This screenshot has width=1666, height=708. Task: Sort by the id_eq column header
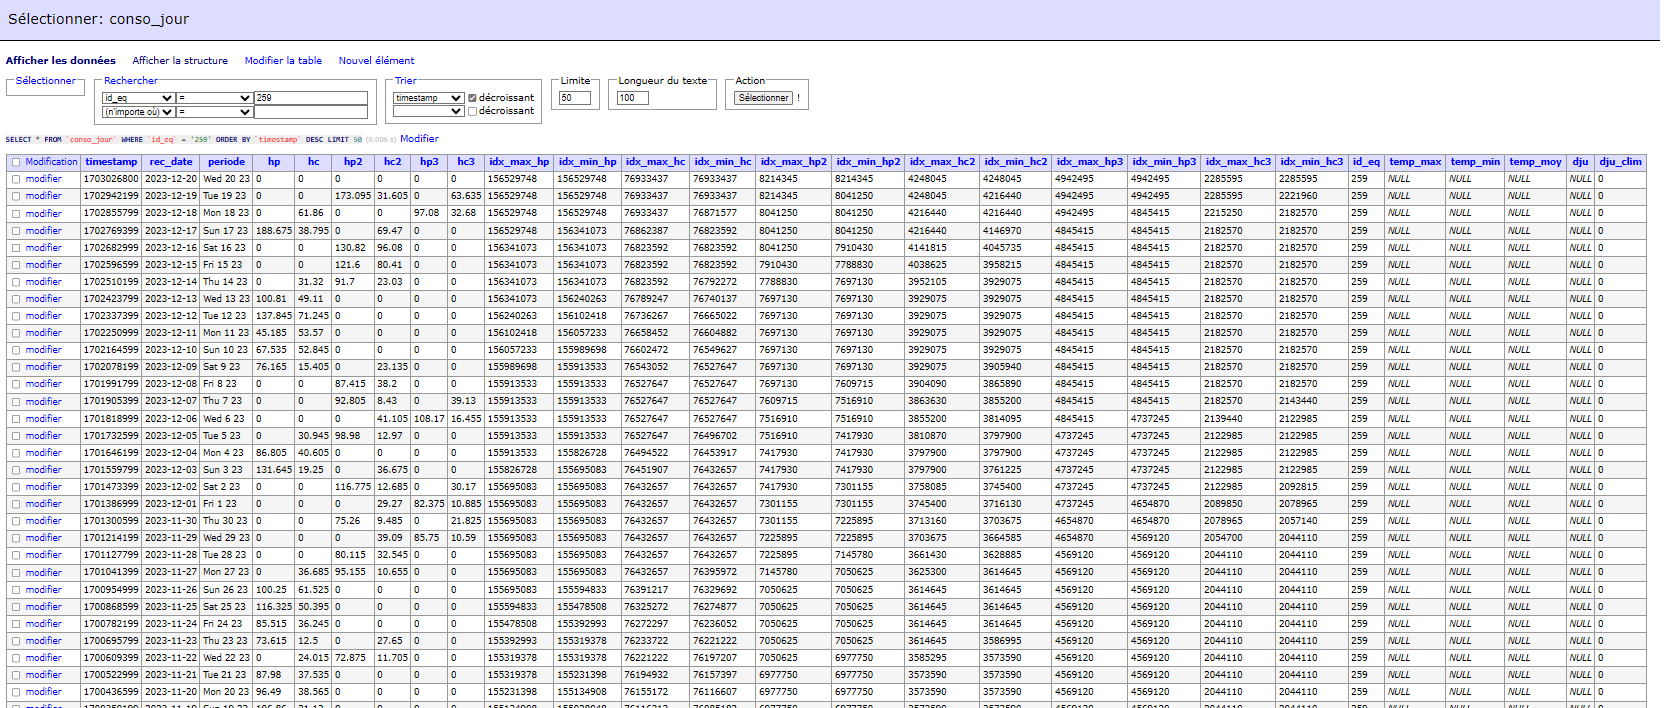1366,162
